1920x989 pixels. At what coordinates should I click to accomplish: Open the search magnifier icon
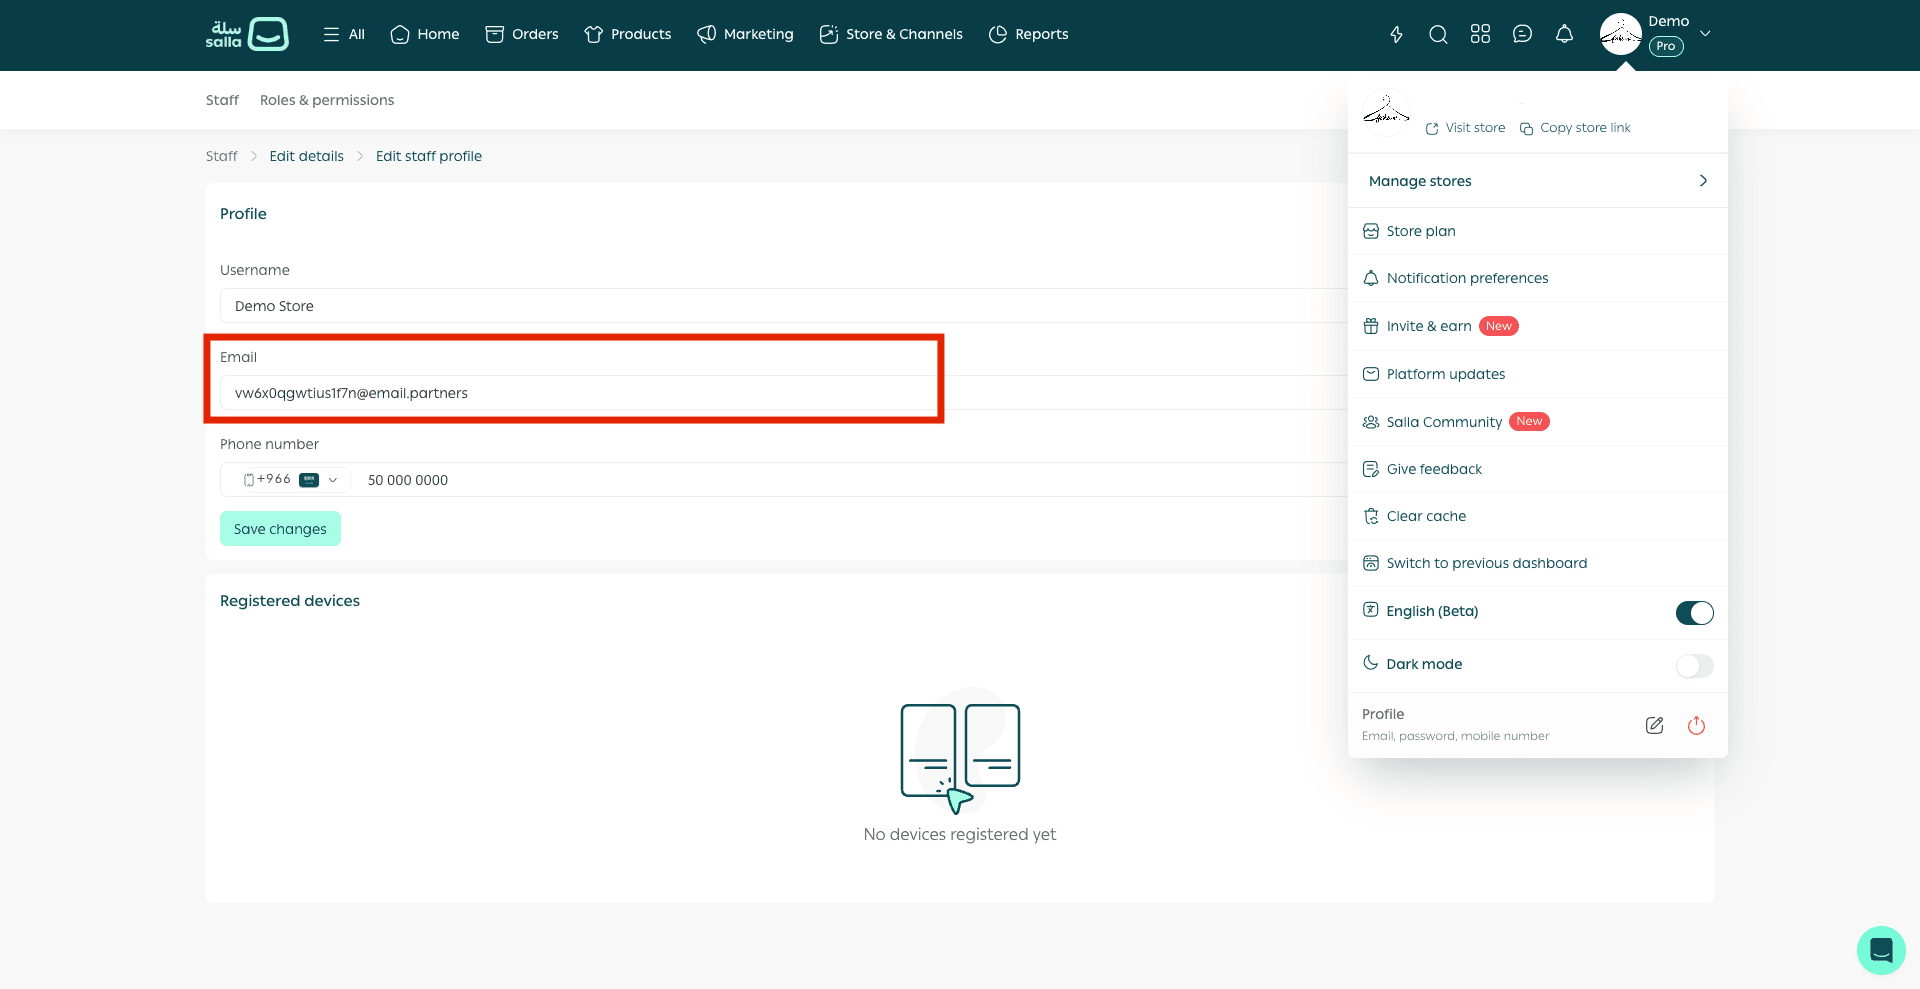[x=1438, y=35]
